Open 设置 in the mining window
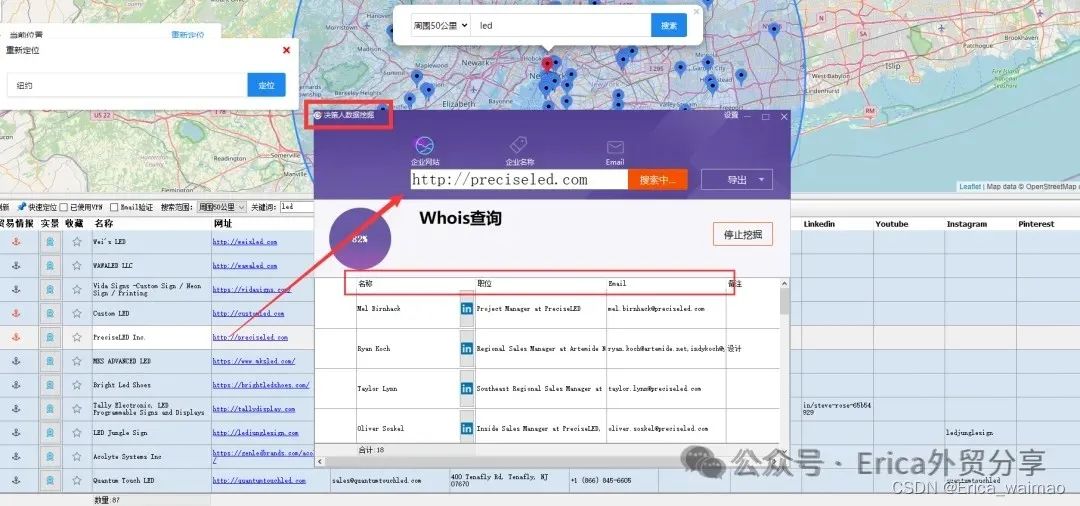 [731, 116]
